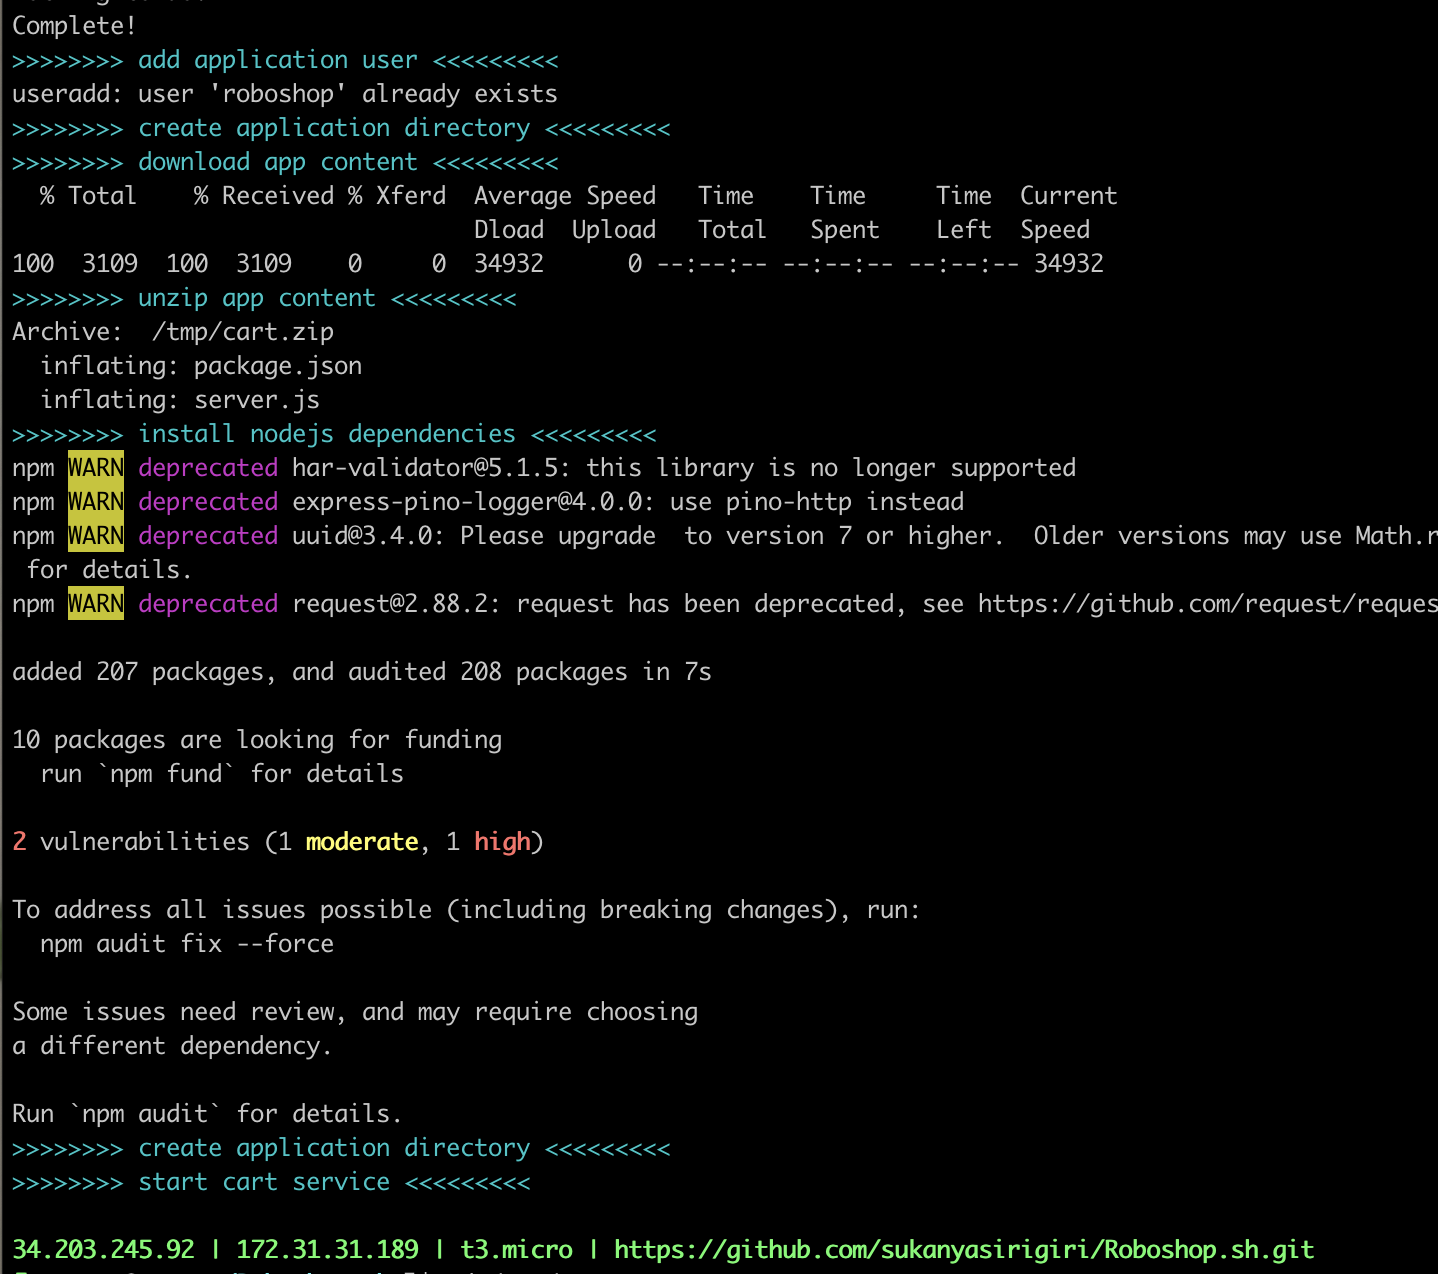Screen dimensions: 1438x1274
Task: Select the Archive path /tmp/cart.zip
Action: tap(243, 331)
